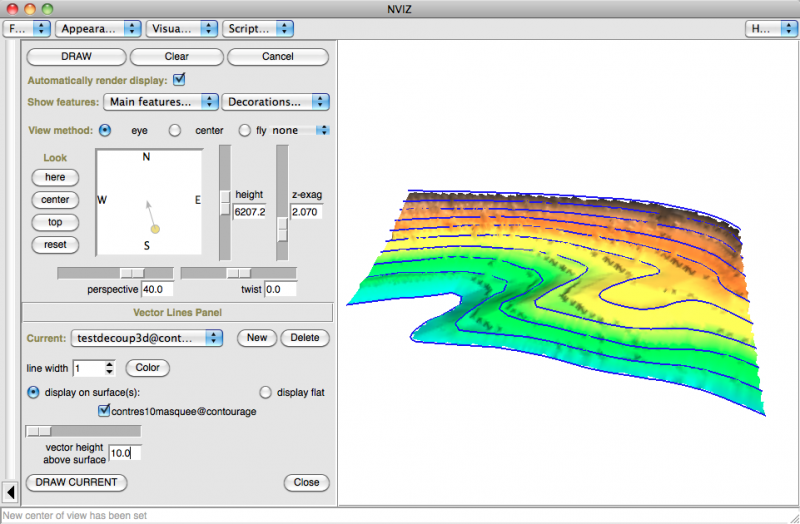Select the display flat radio option
This screenshot has height=524, width=800.
266,392
